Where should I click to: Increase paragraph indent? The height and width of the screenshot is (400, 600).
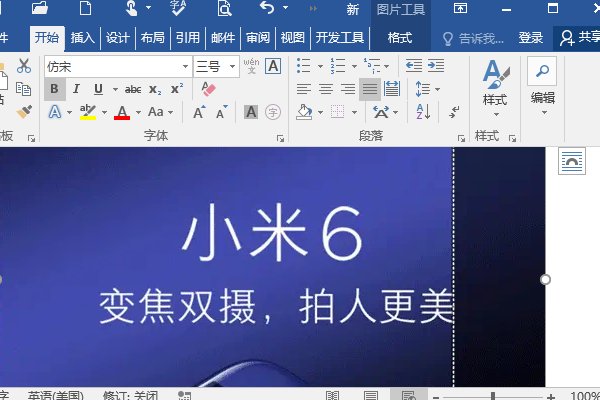tap(436, 66)
